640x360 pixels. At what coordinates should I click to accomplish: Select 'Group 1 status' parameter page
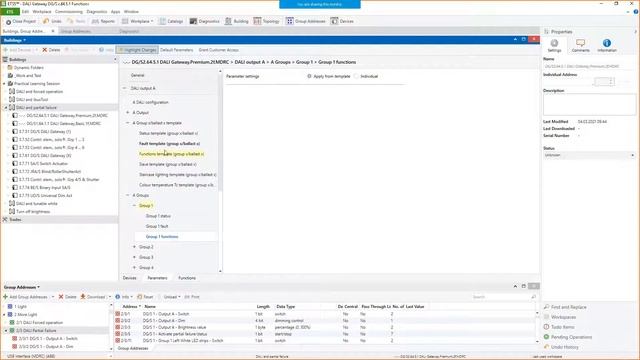[158, 216]
